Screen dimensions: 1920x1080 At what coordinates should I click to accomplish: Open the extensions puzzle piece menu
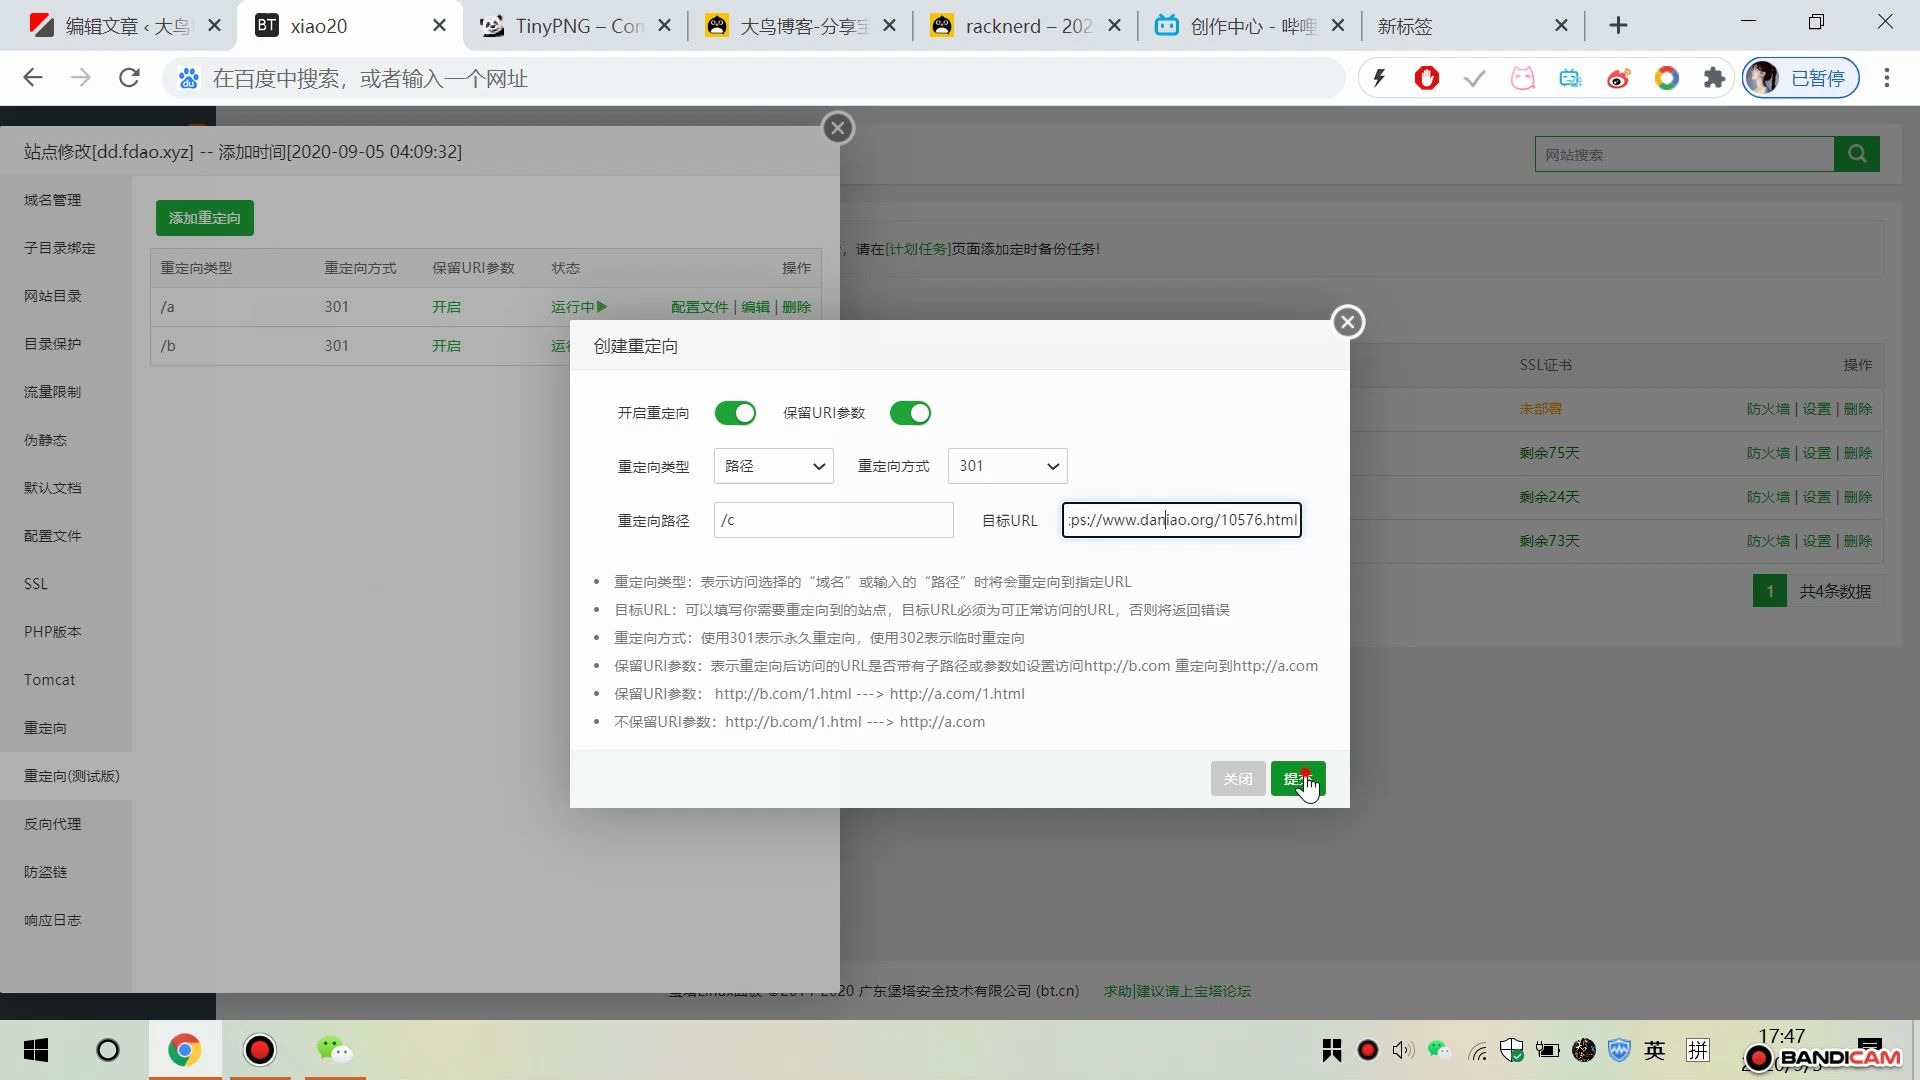1715,78
